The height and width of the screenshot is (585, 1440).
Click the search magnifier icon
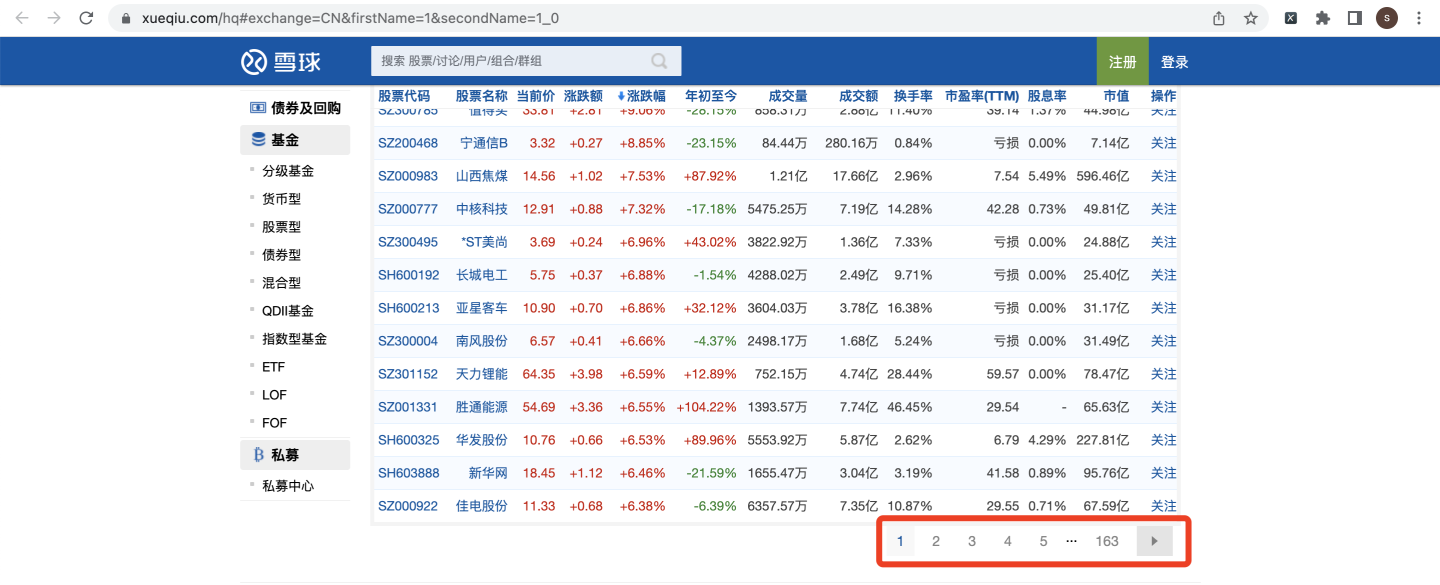tap(659, 61)
